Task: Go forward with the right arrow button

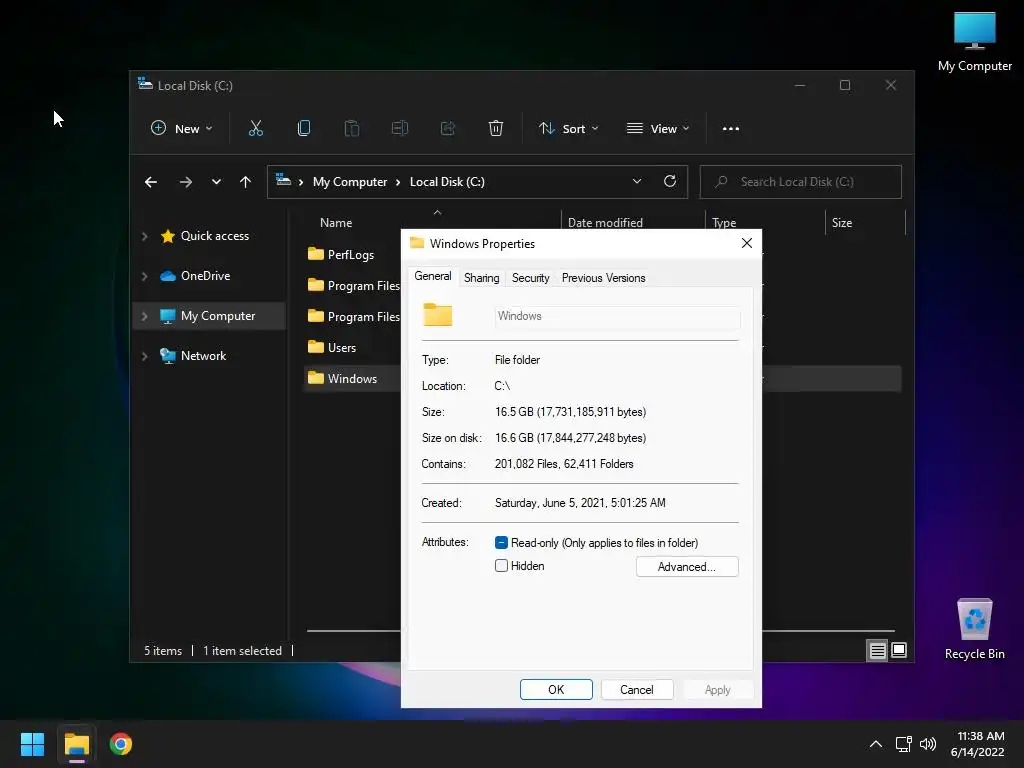Action: coord(185,182)
